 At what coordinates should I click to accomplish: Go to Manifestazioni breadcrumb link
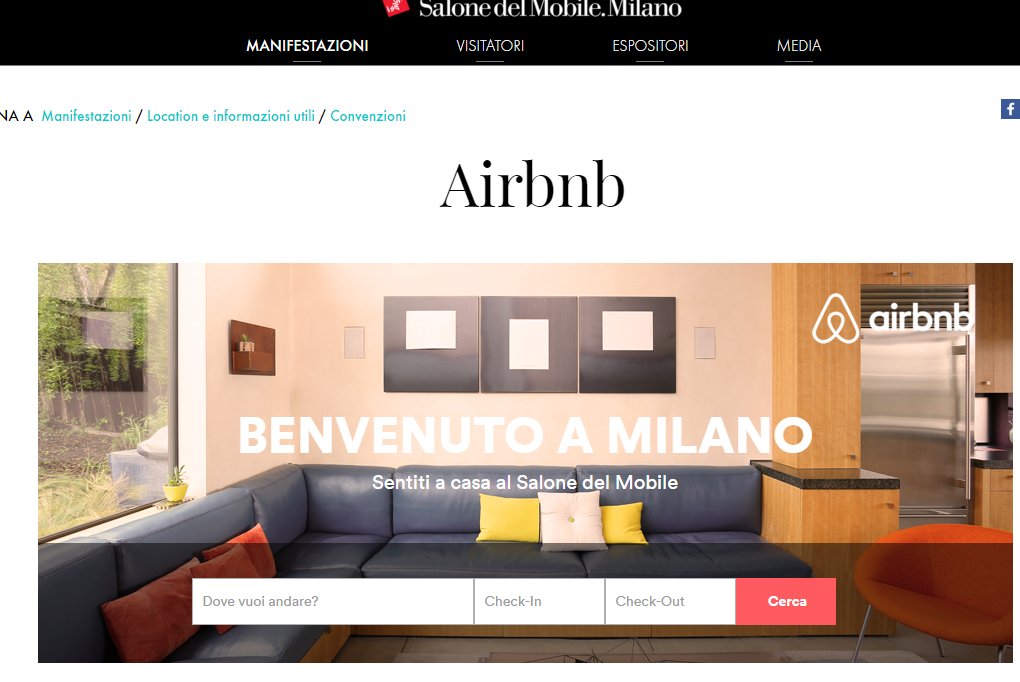tap(87, 116)
